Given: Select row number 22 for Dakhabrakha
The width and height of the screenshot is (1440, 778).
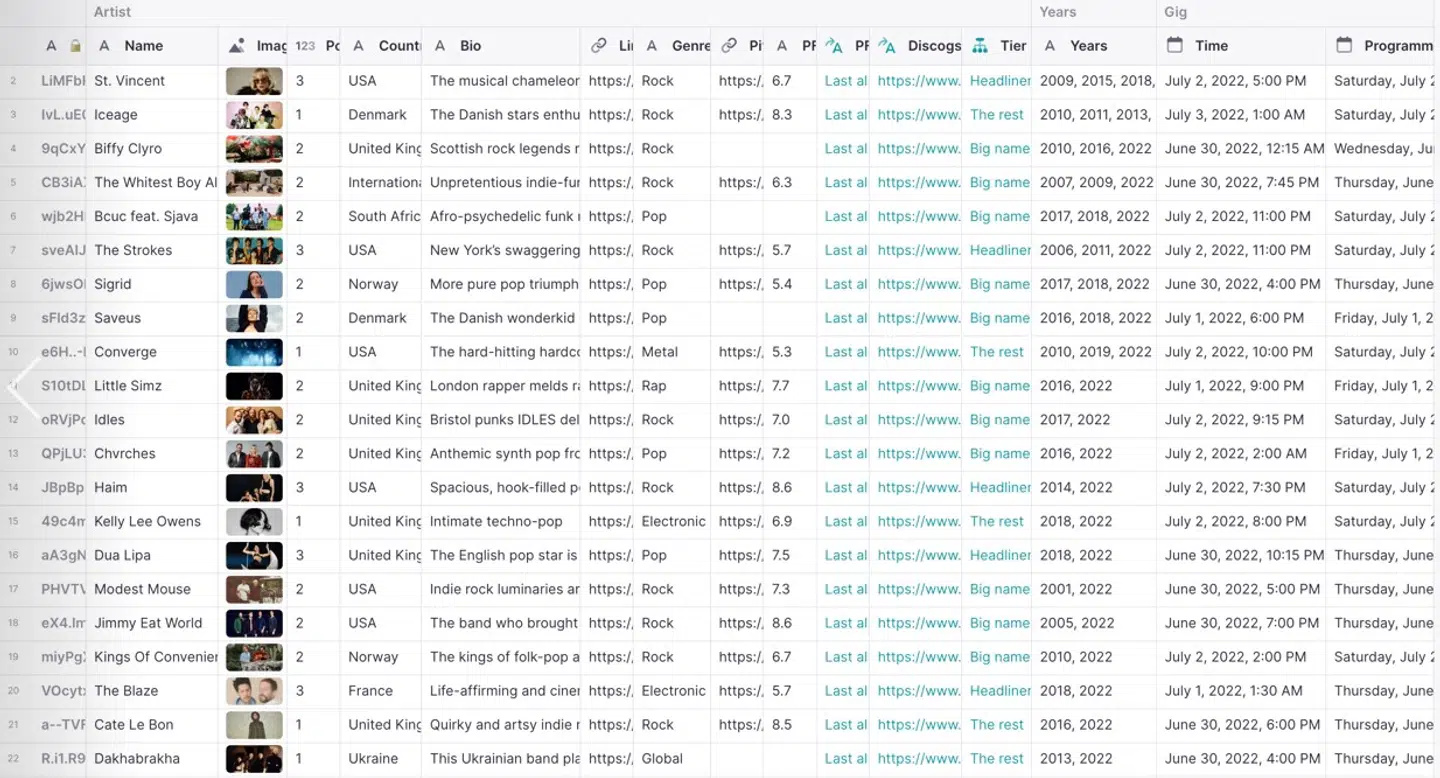Looking at the screenshot, I should pyautogui.click(x=14, y=759).
